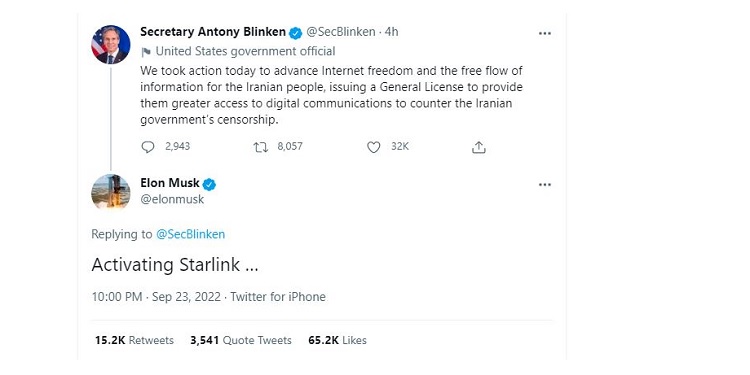The height and width of the screenshot is (375, 750).
Task: View the 3,541 Quote Tweets list
Action: click(x=241, y=341)
